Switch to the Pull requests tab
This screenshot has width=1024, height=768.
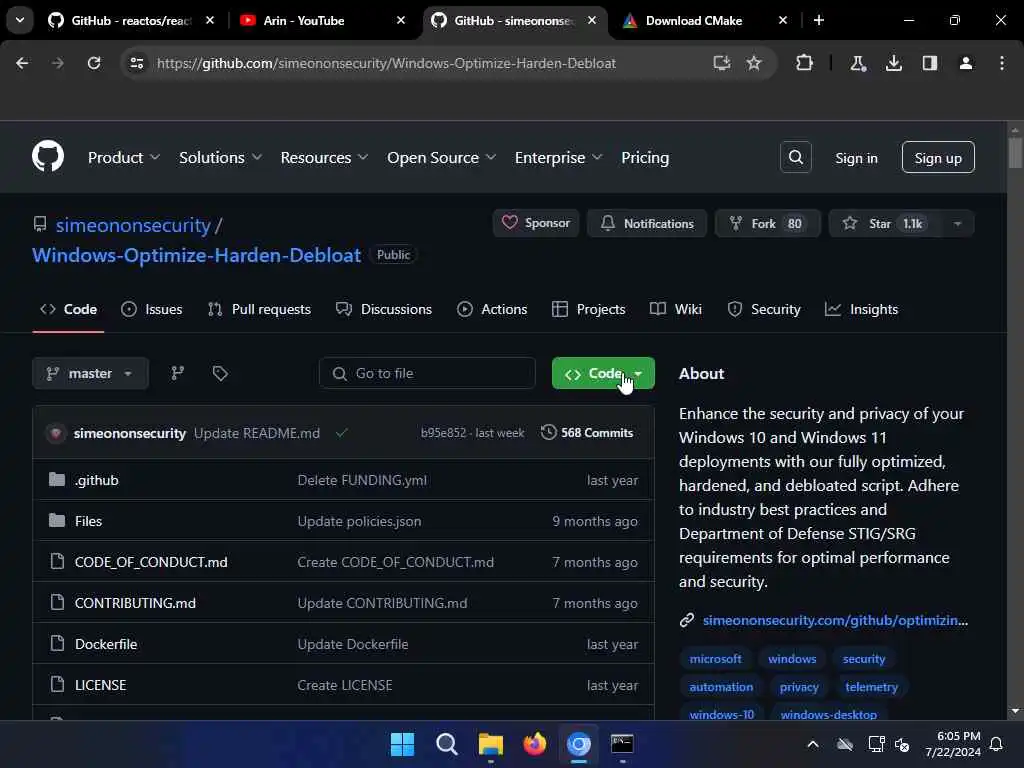pyautogui.click(x=259, y=309)
